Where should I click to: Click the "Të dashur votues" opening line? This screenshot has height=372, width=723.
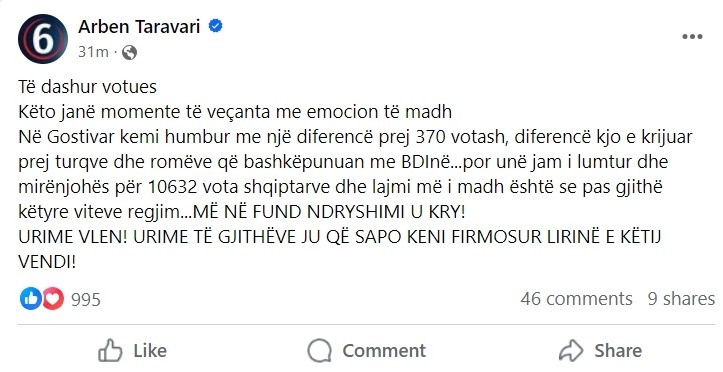coord(88,87)
